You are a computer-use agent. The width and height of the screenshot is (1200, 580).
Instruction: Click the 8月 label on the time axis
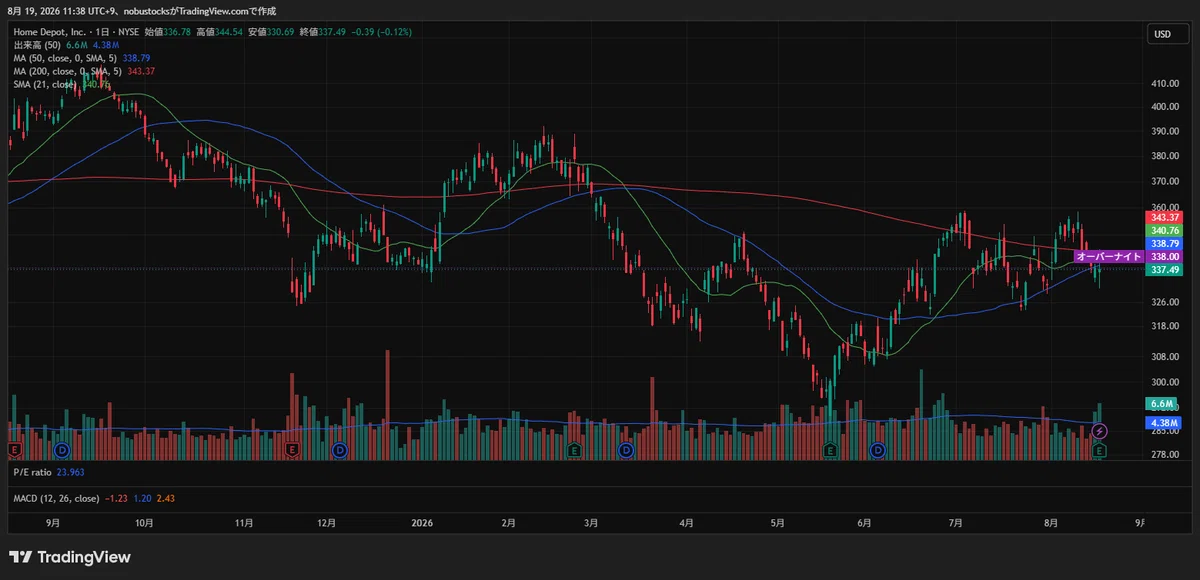1049,522
